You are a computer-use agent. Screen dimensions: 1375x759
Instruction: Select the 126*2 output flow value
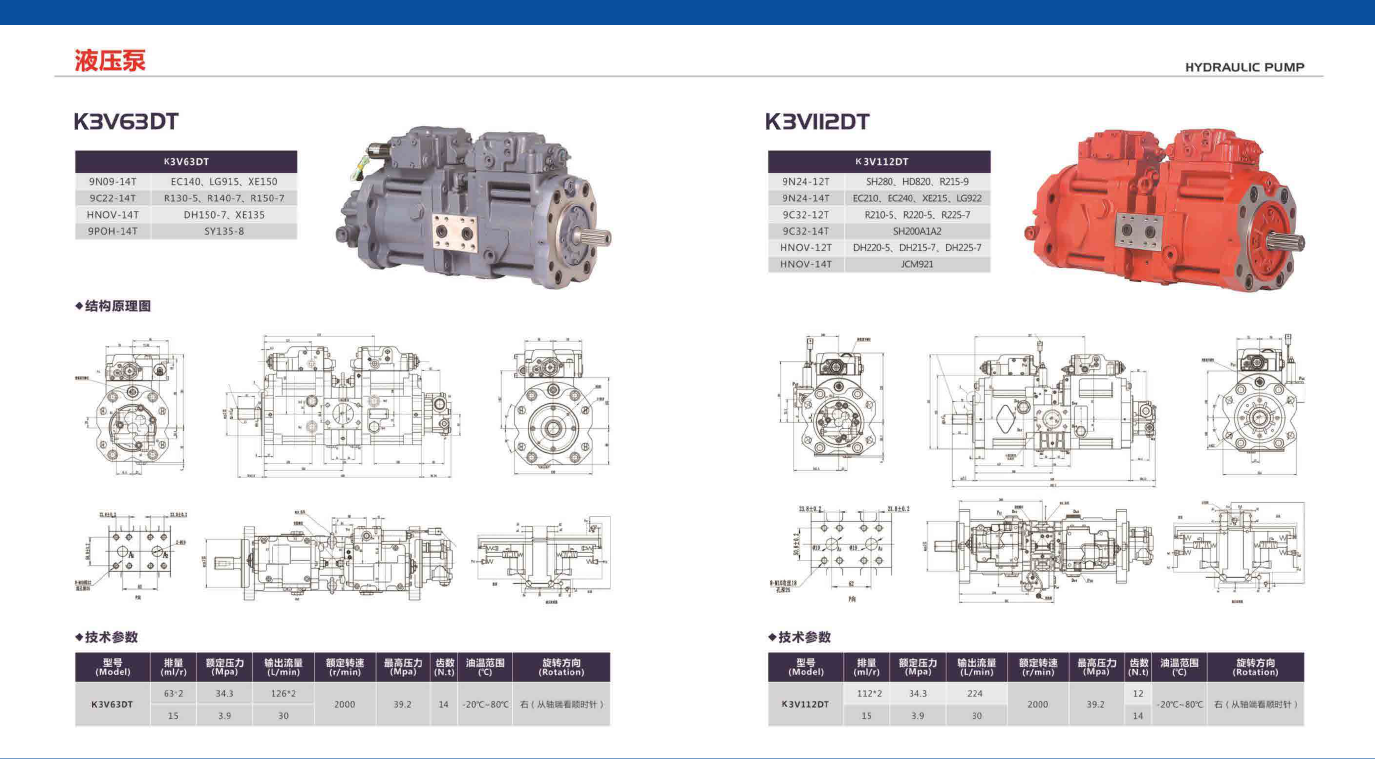tap(283, 693)
